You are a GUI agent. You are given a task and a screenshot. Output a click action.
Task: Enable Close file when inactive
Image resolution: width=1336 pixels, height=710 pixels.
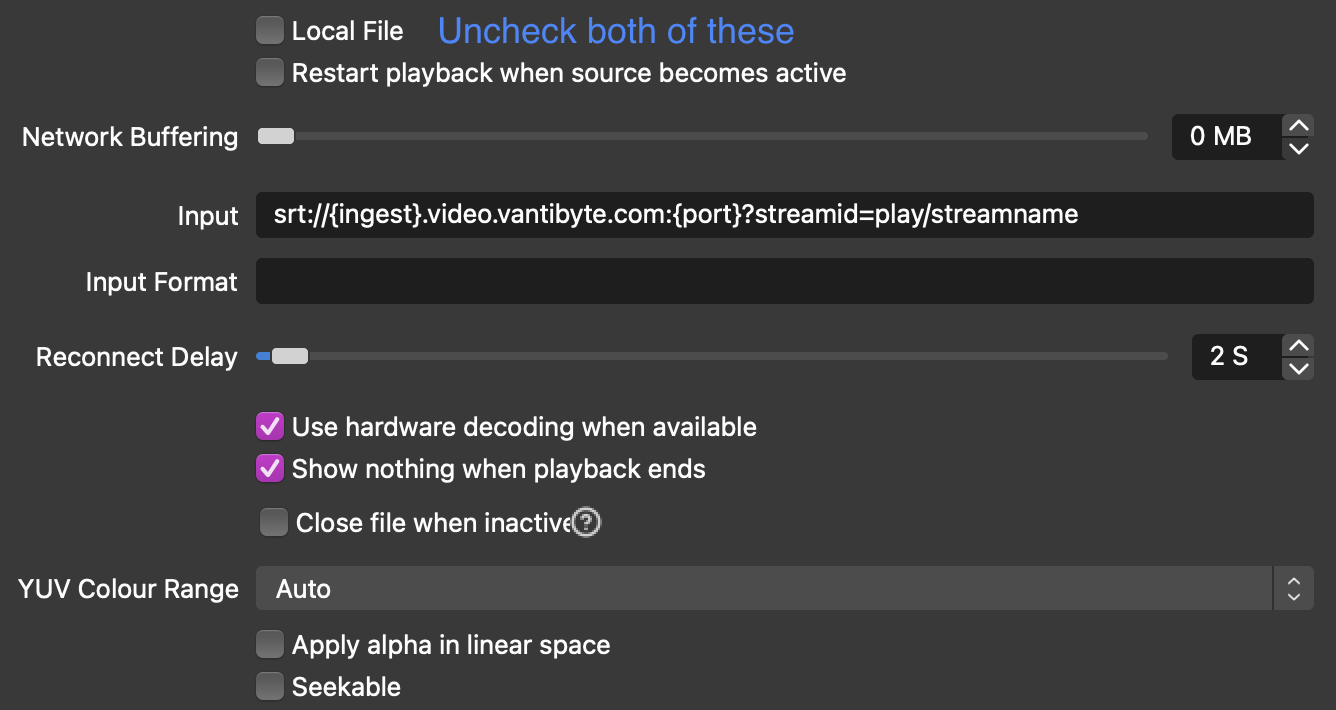273,521
